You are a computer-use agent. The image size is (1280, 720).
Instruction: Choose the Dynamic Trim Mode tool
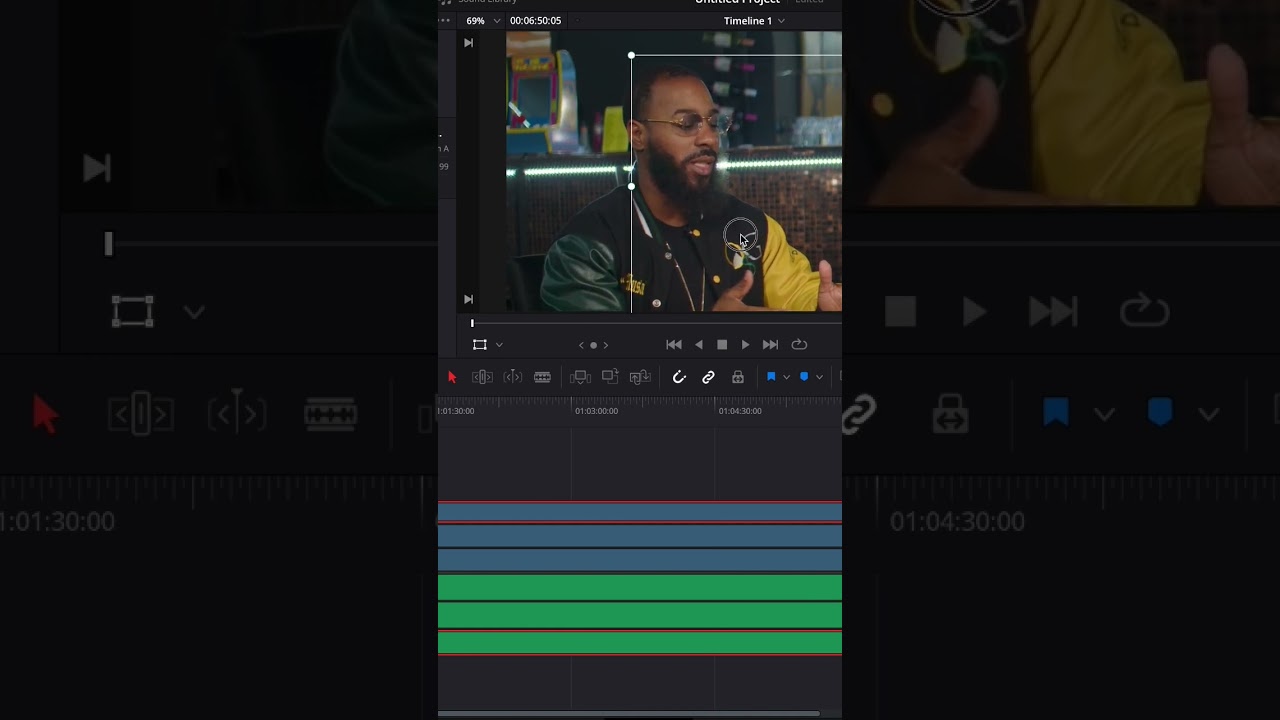tap(512, 377)
